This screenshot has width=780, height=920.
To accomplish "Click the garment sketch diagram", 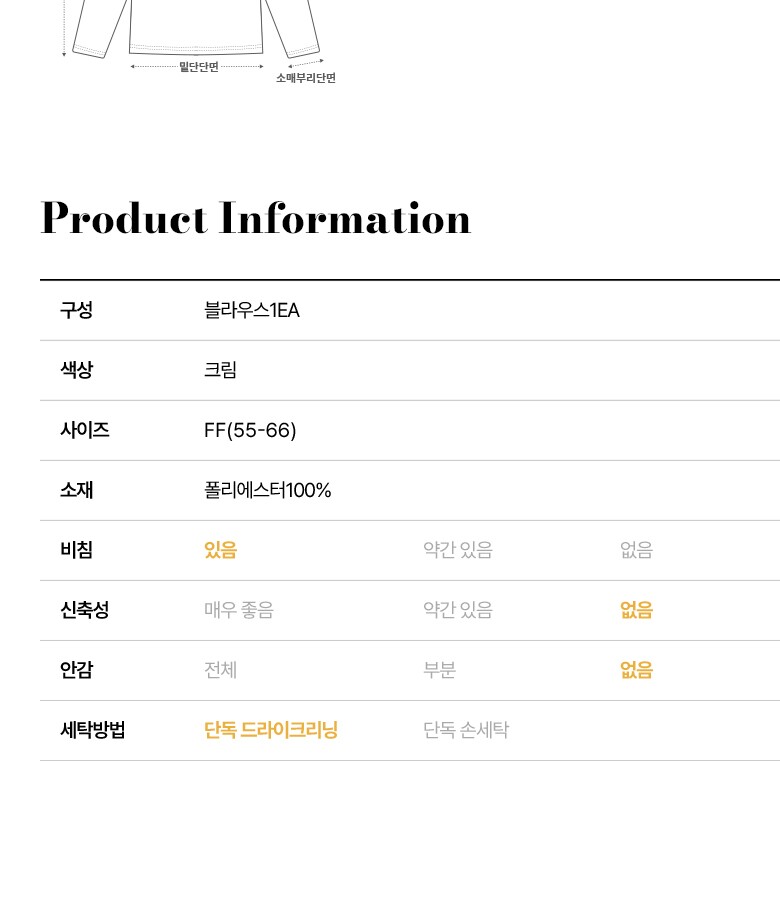I will pos(195,28).
